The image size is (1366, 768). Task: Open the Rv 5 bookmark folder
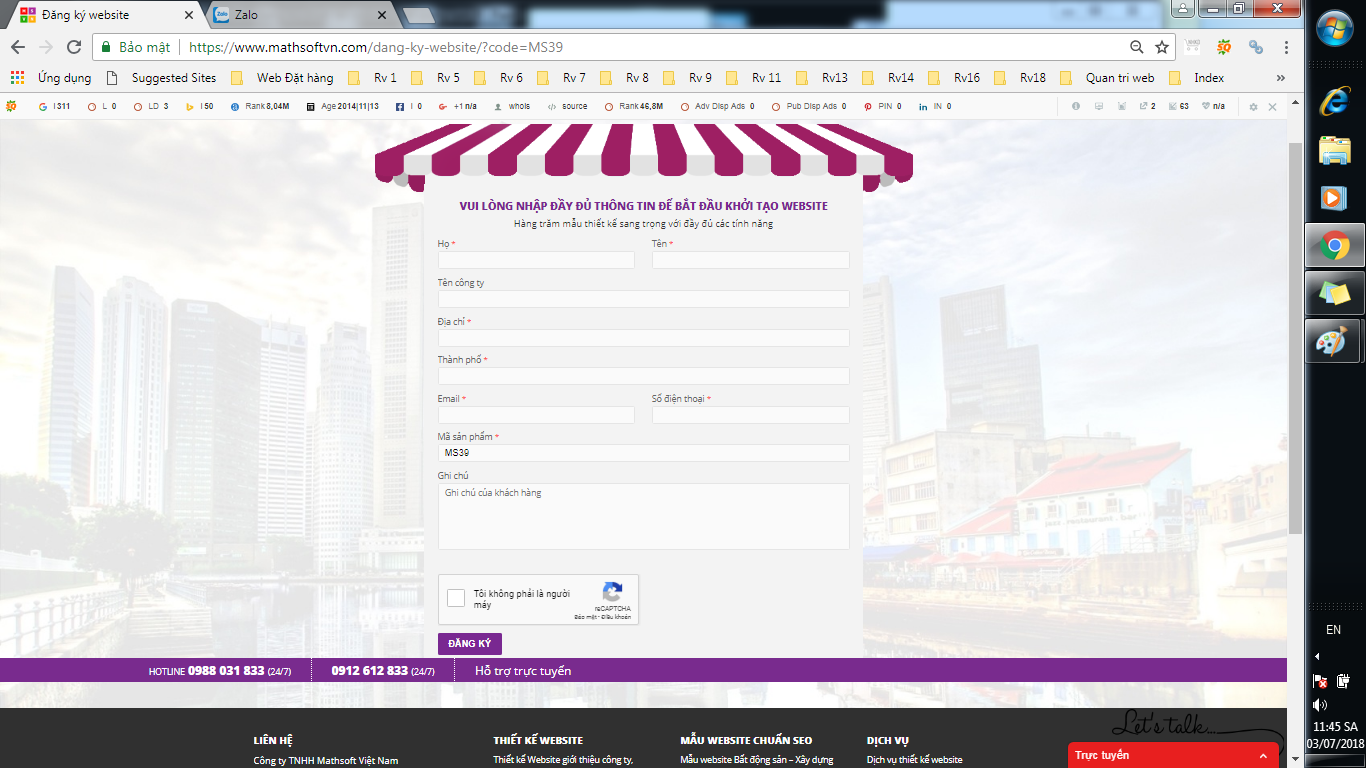pos(435,77)
